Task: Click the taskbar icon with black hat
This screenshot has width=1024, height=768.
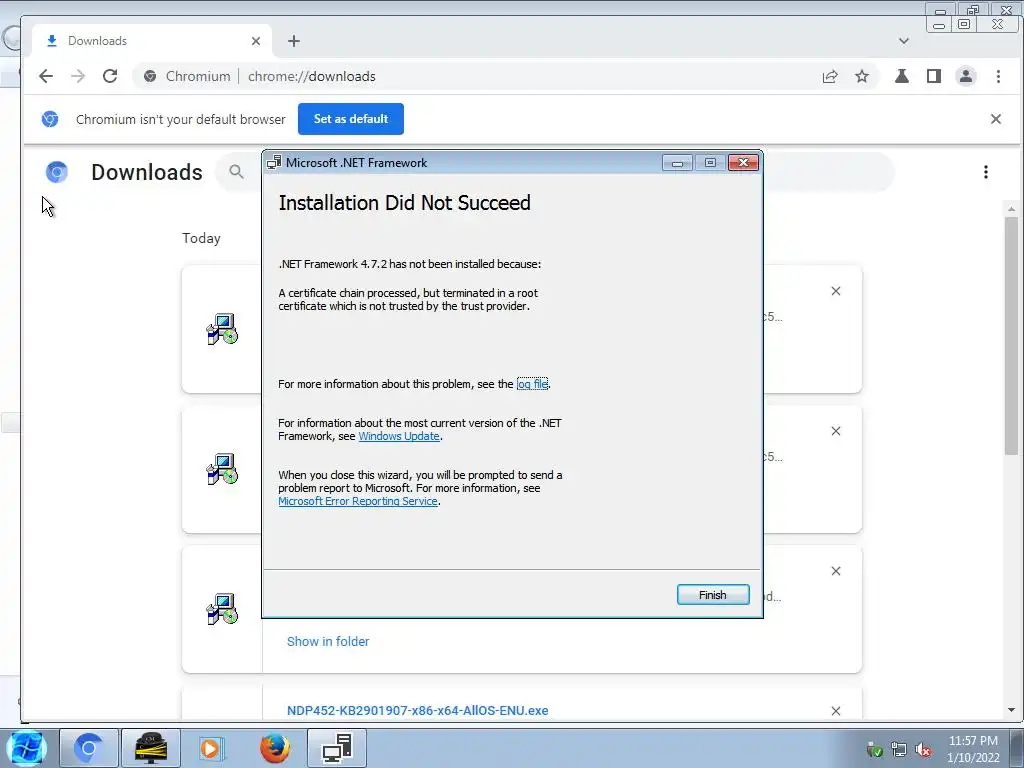Action: pos(150,748)
